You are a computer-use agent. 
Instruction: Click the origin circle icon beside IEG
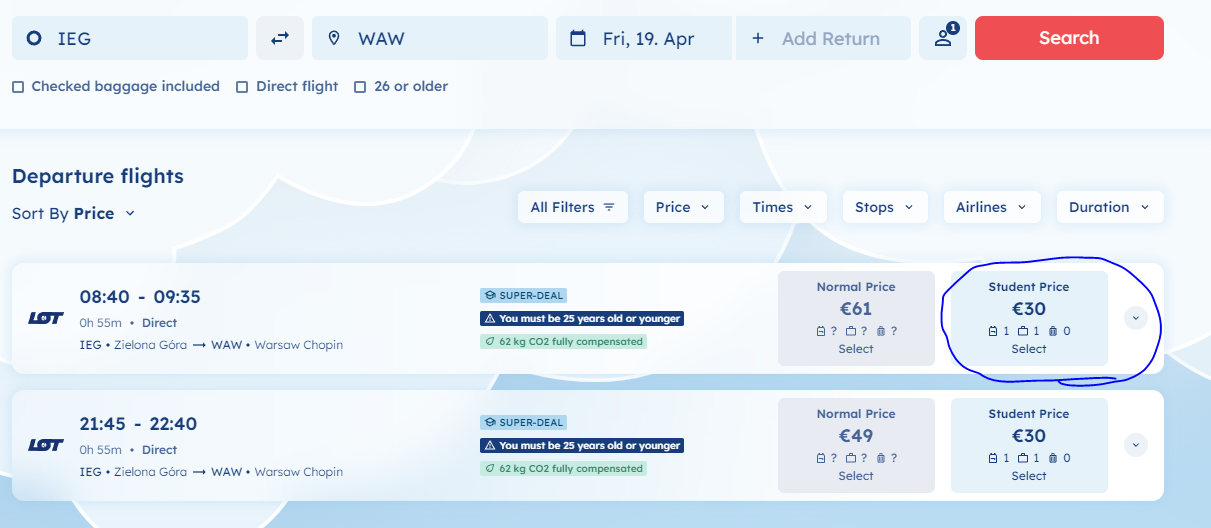pos(34,39)
